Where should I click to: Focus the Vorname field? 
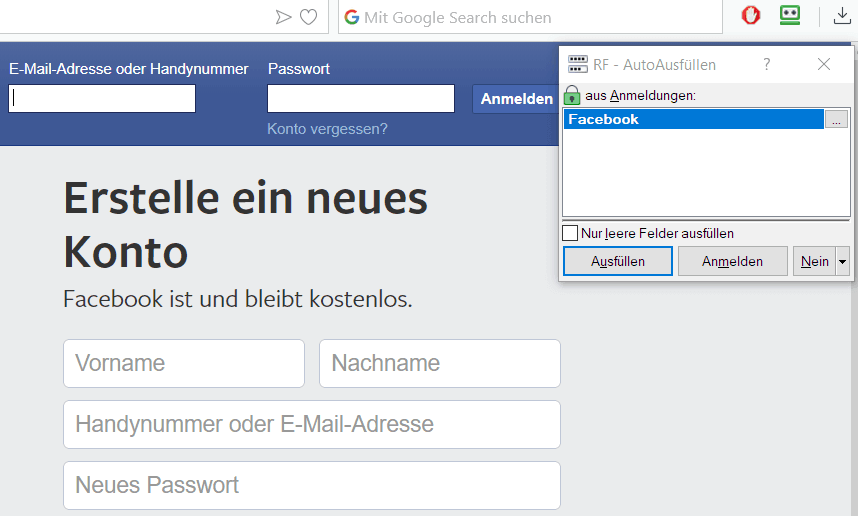pyautogui.click(x=184, y=363)
